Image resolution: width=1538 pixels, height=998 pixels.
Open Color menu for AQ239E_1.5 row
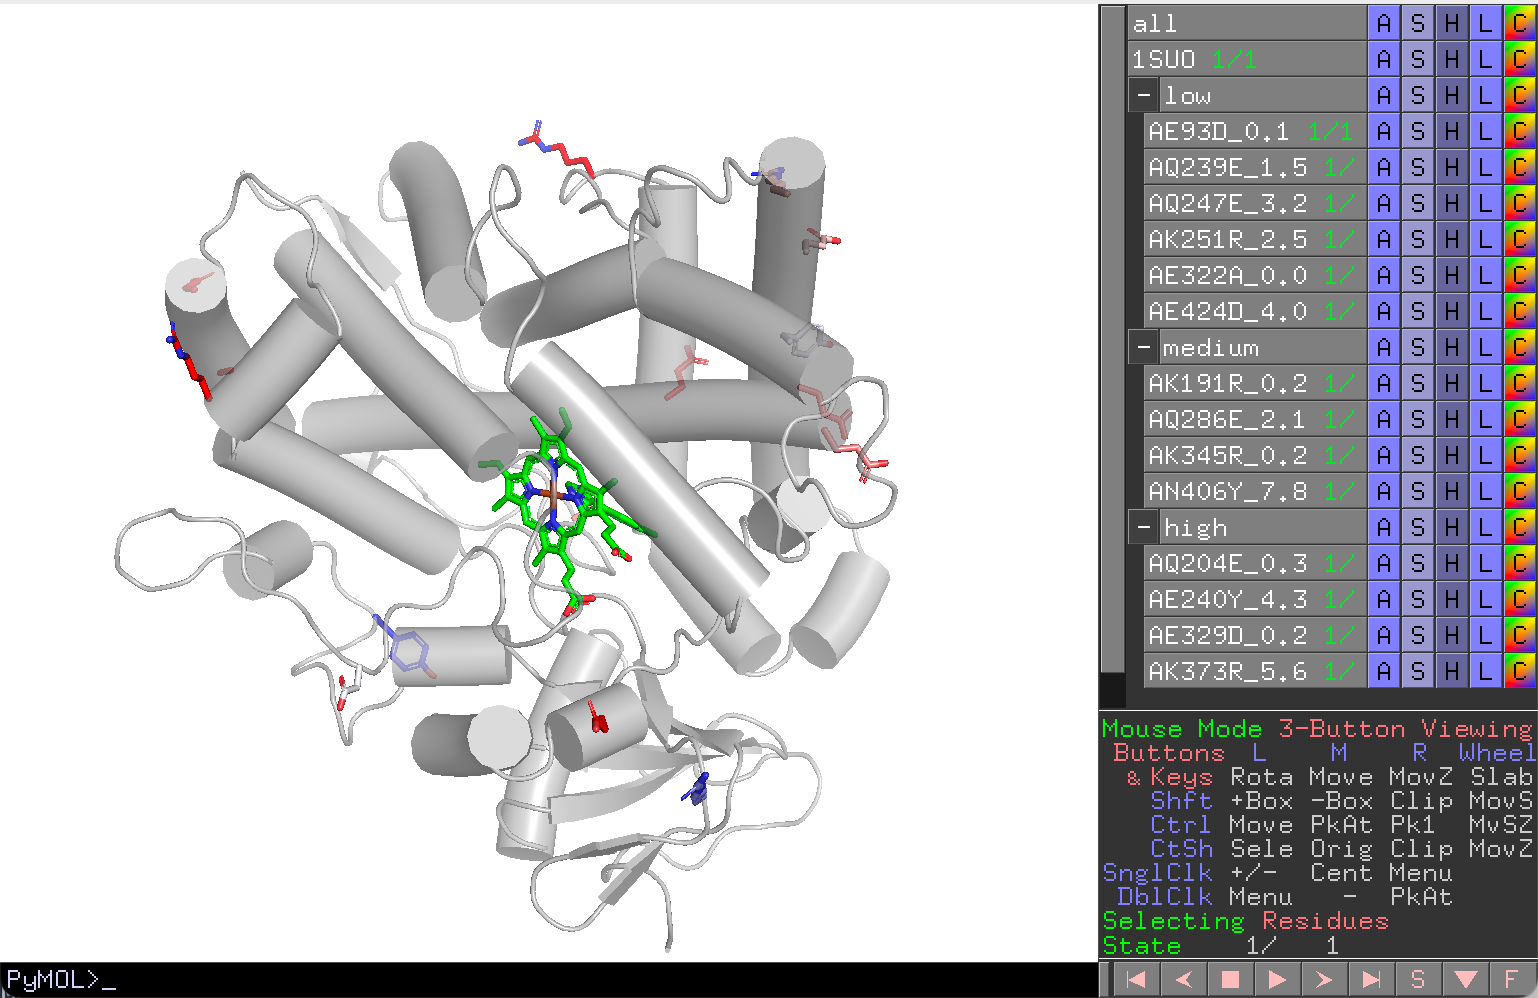tap(1520, 167)
